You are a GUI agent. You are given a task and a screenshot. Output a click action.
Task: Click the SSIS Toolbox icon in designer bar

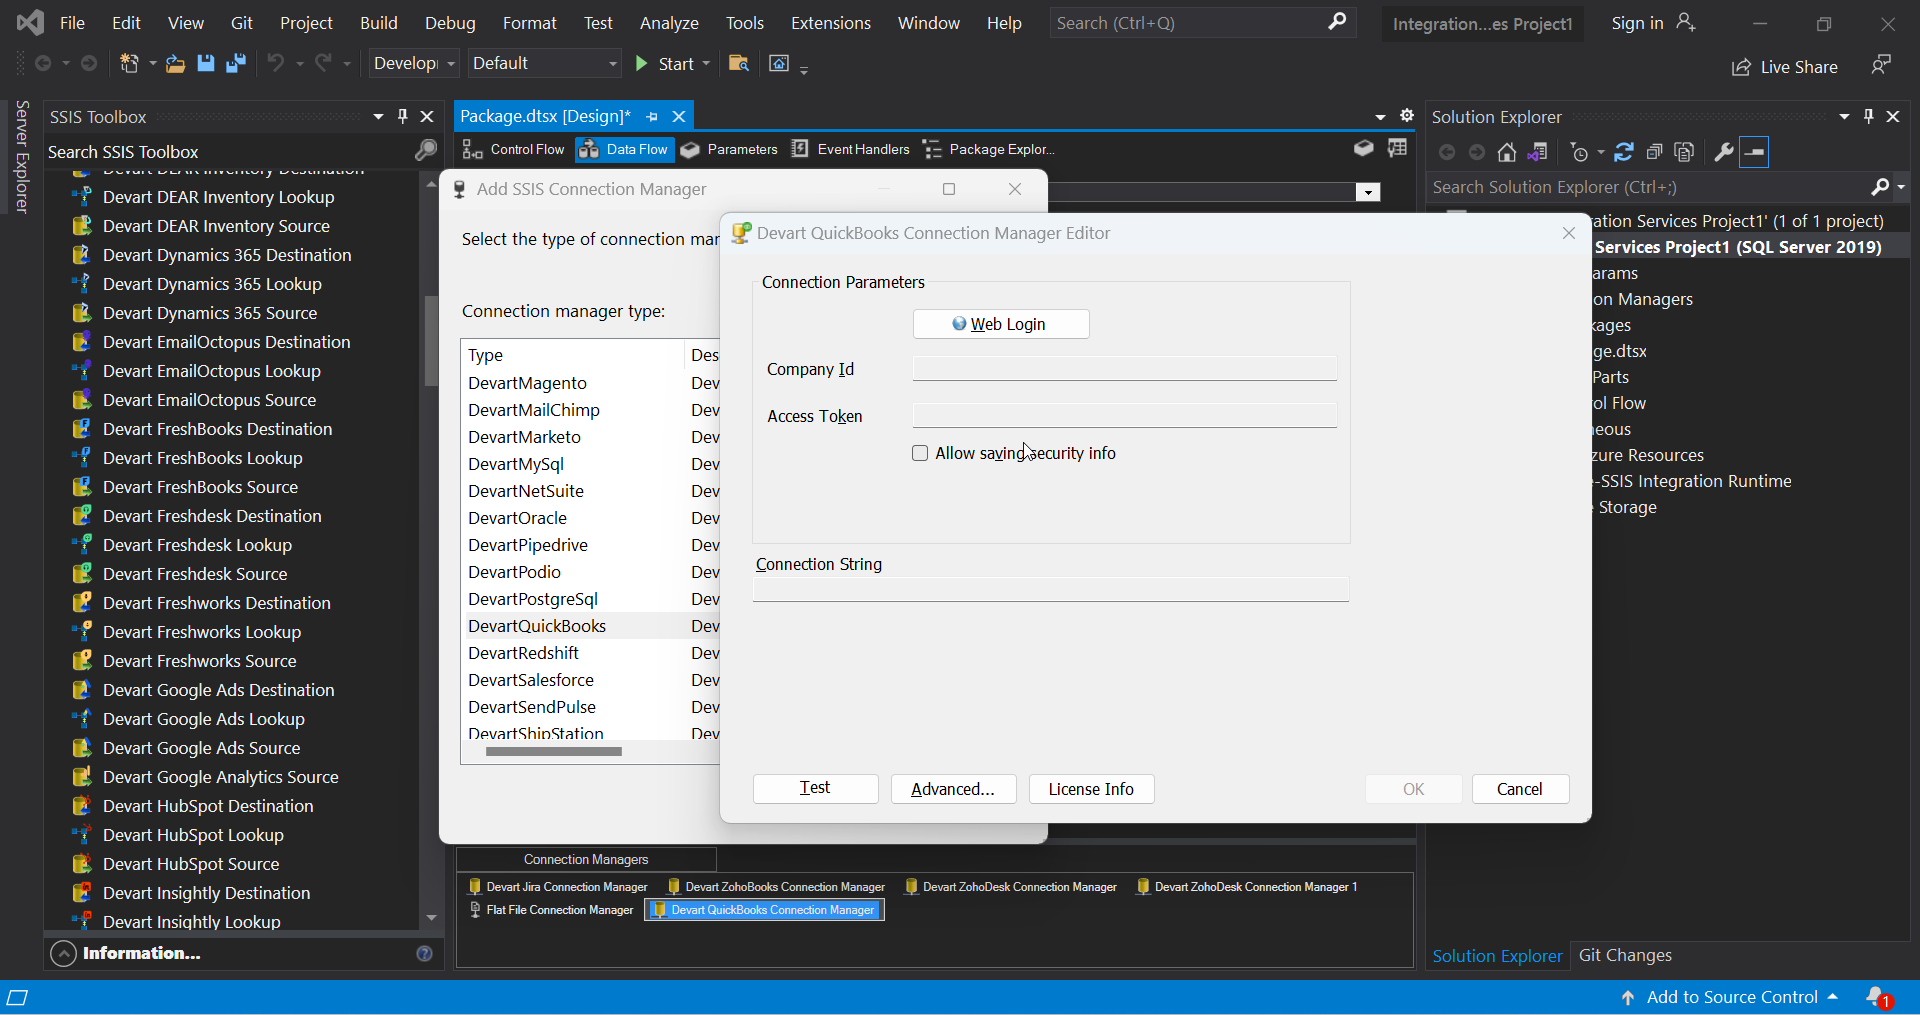point(1363,149)
